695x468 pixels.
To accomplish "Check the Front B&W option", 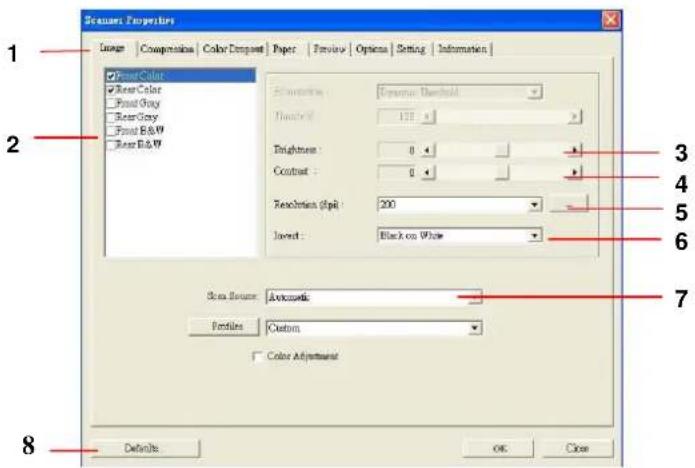I will tap(111, 131).
